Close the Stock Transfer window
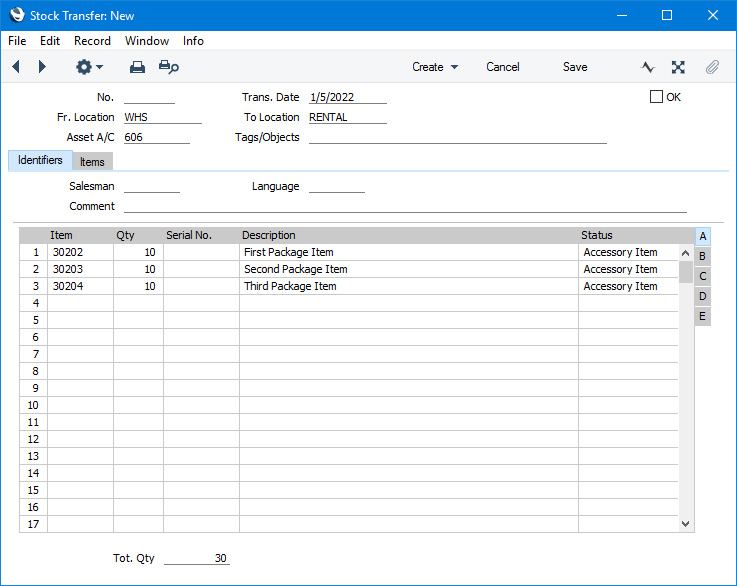The image size is (737, 586). coord(713,16)
